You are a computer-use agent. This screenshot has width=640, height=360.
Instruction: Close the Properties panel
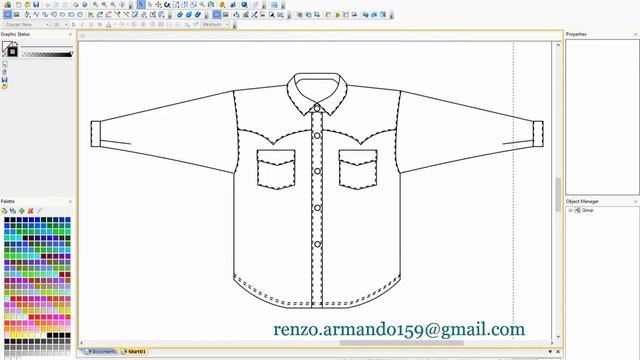[x=636, y=34]
